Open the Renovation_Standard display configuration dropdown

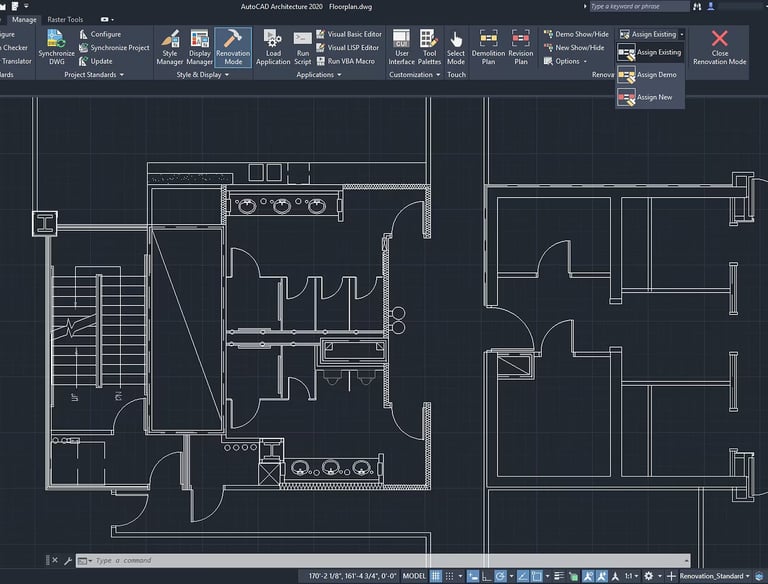[715, 576]
